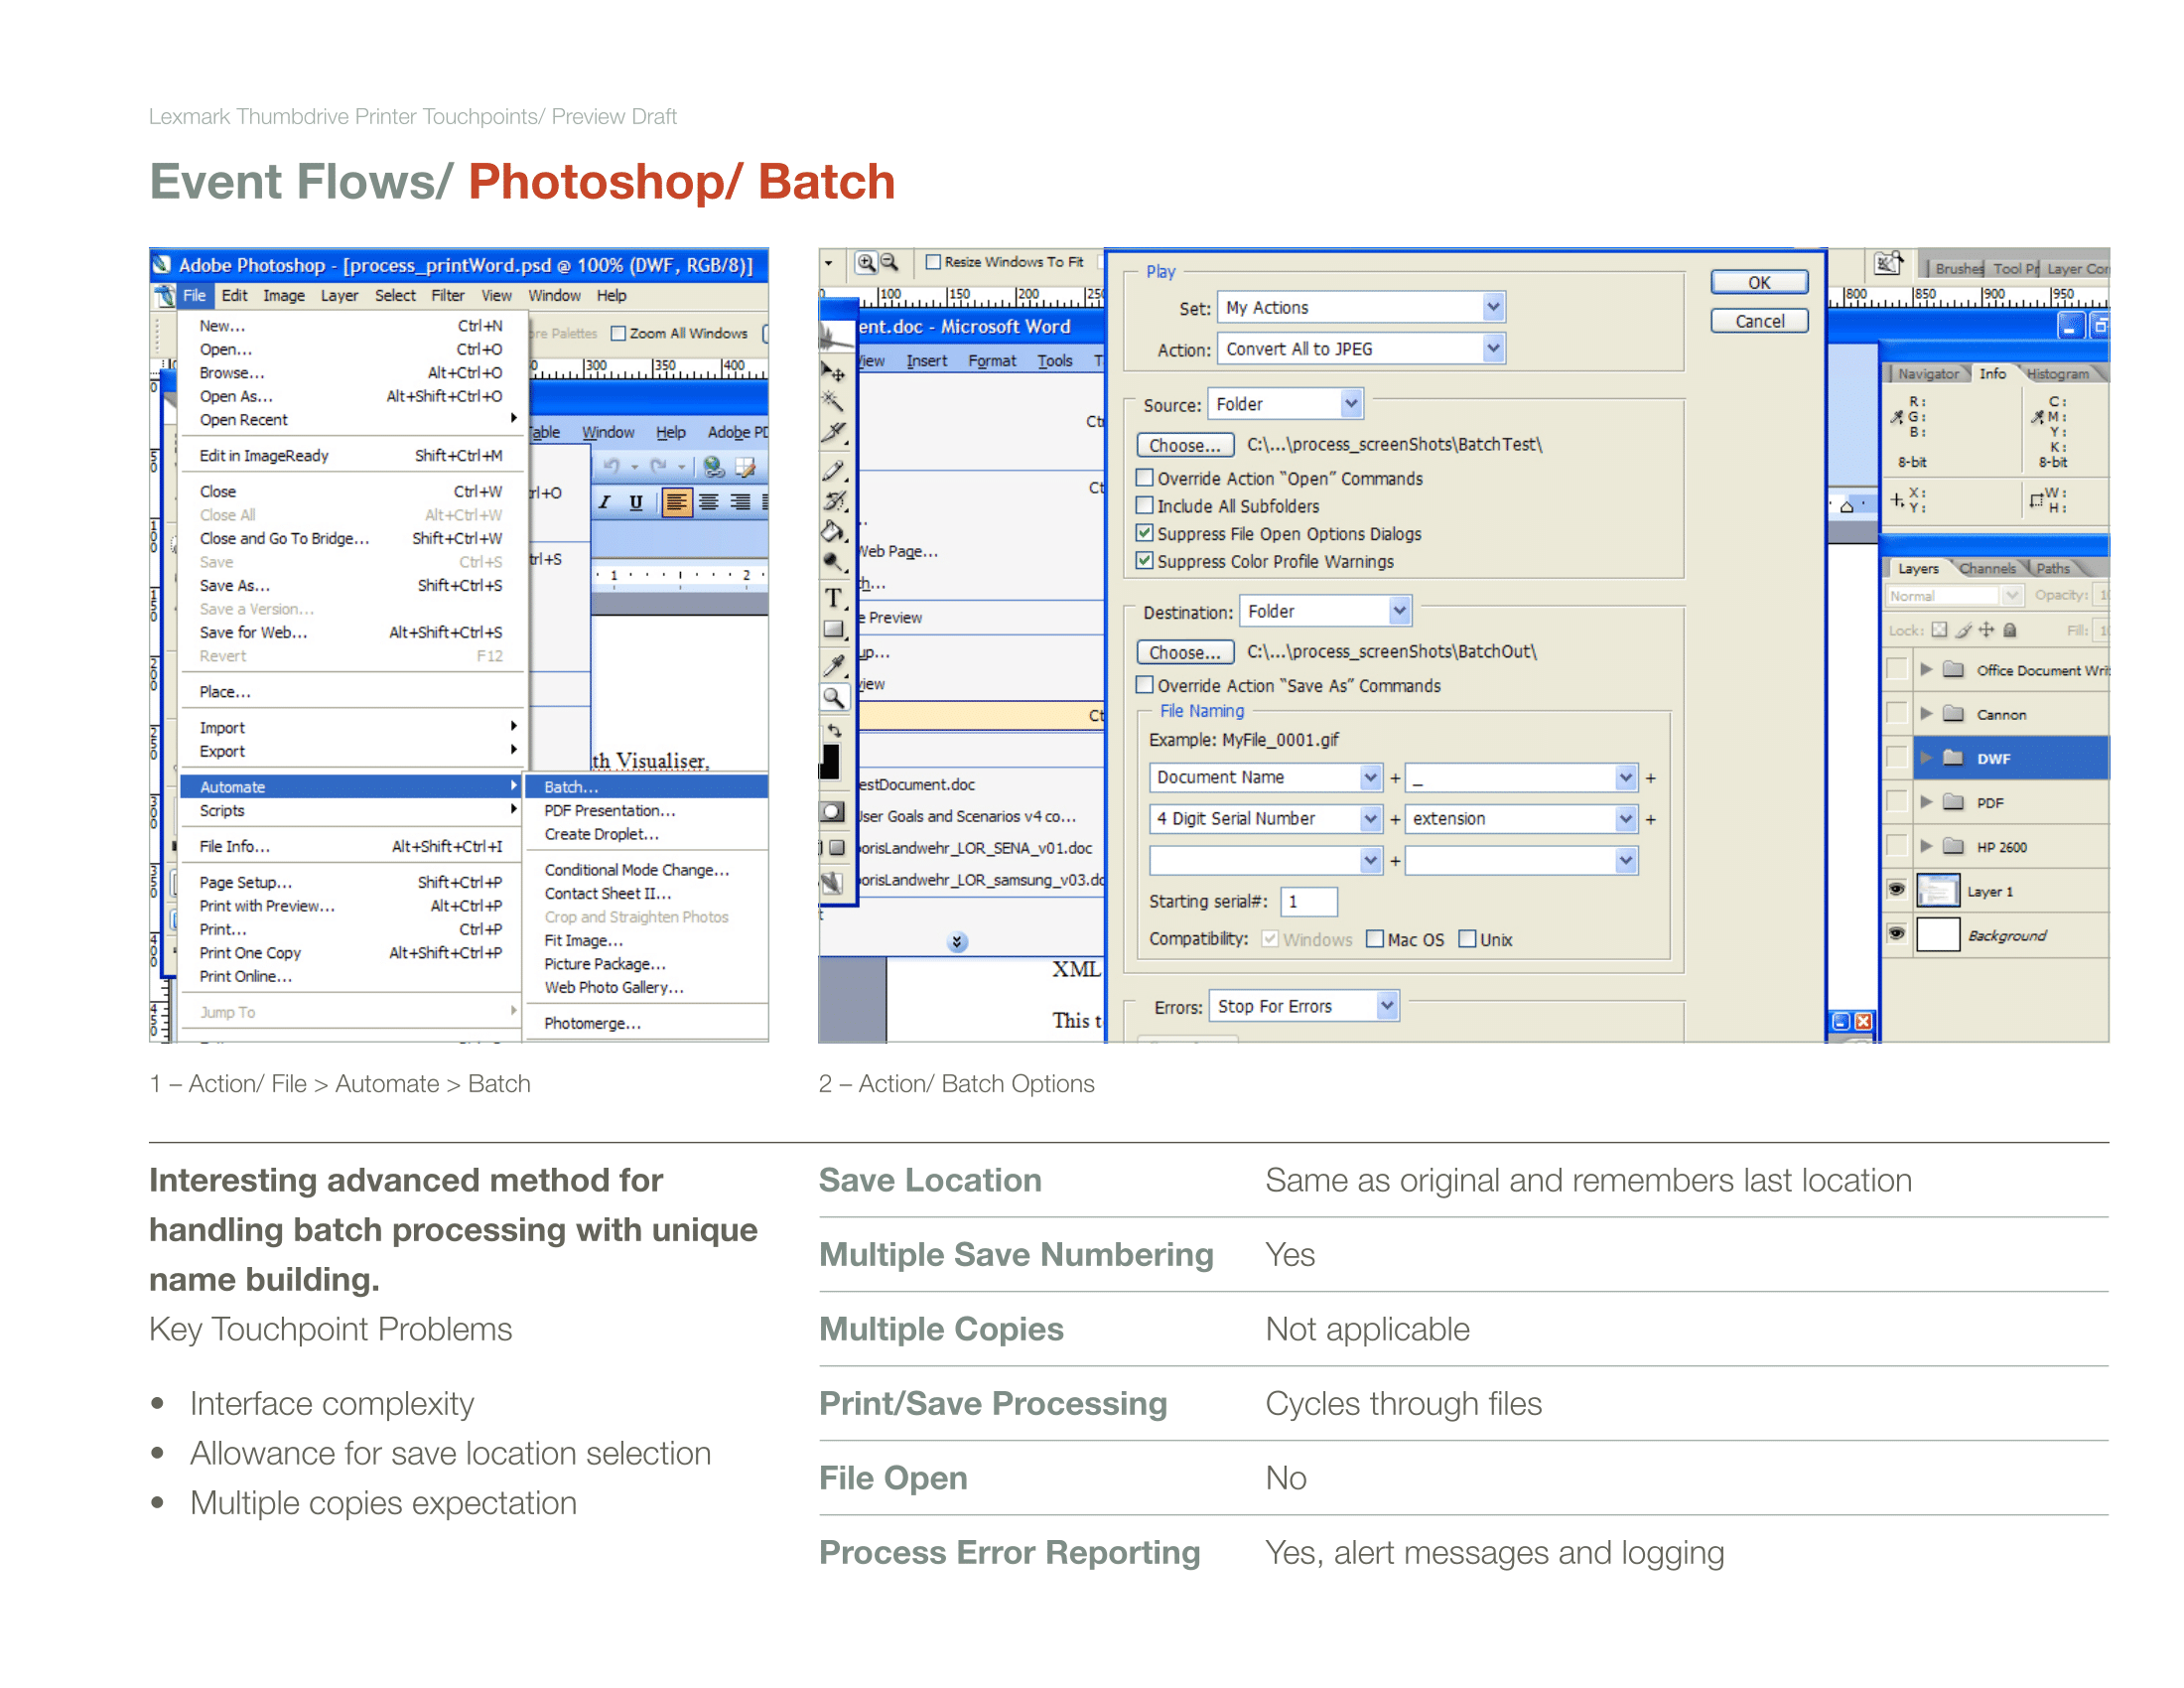Click Cancel in the Batch dialog
This screenshot has height=1688, width=2184.
[x=1759, y=321]
